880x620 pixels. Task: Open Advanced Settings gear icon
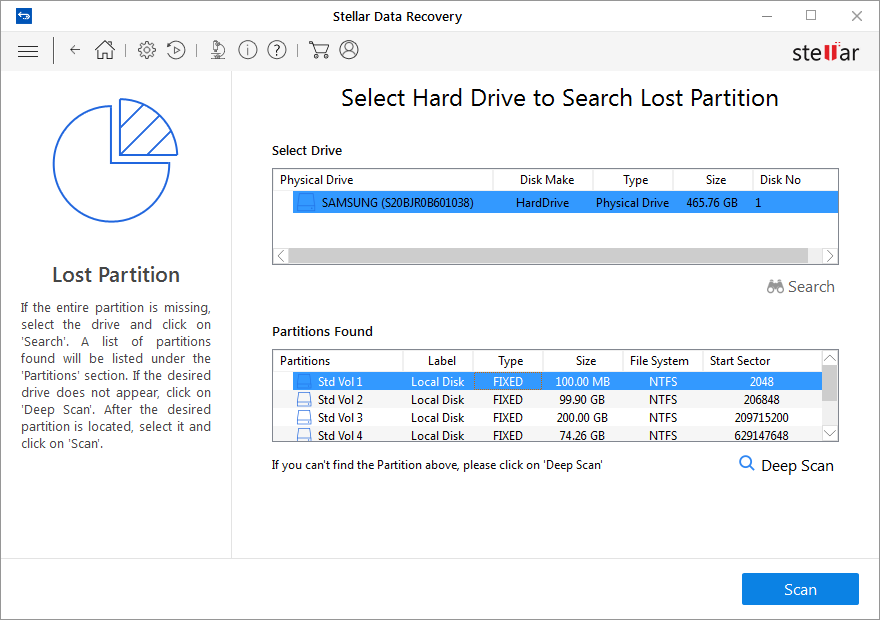tap(147, 50)
